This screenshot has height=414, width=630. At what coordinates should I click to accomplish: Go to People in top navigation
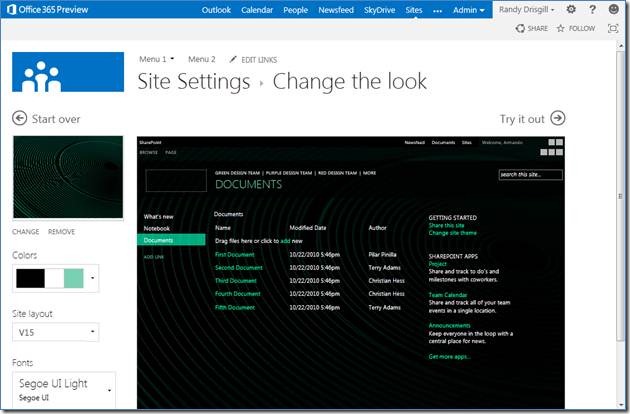(x=295, y=10)
